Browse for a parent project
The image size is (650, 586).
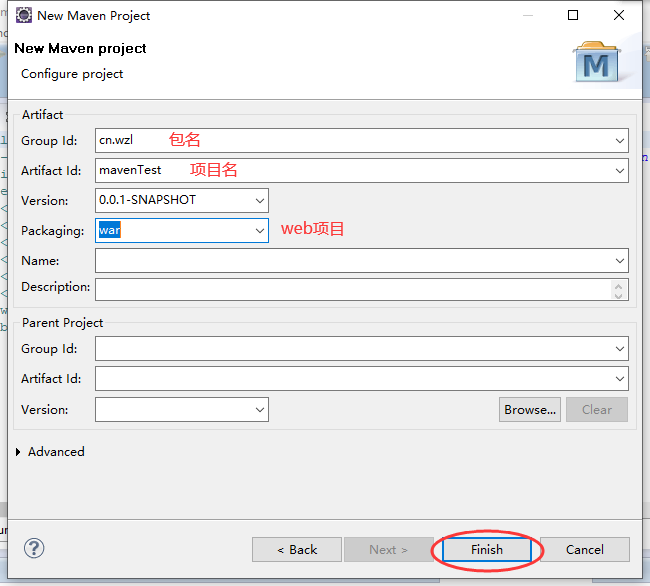click(530, 409)
